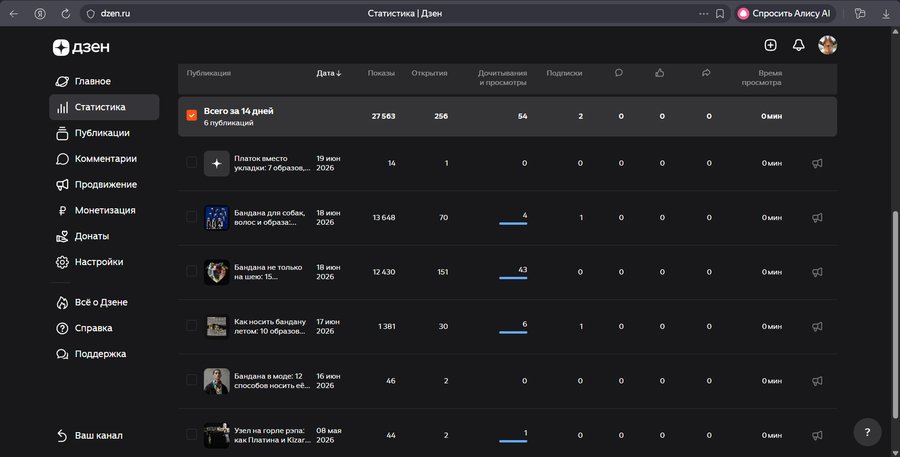Screen dimensions: 900x457
Task: Open the browser three-dots page menu
Action: [x=703, y=13]
